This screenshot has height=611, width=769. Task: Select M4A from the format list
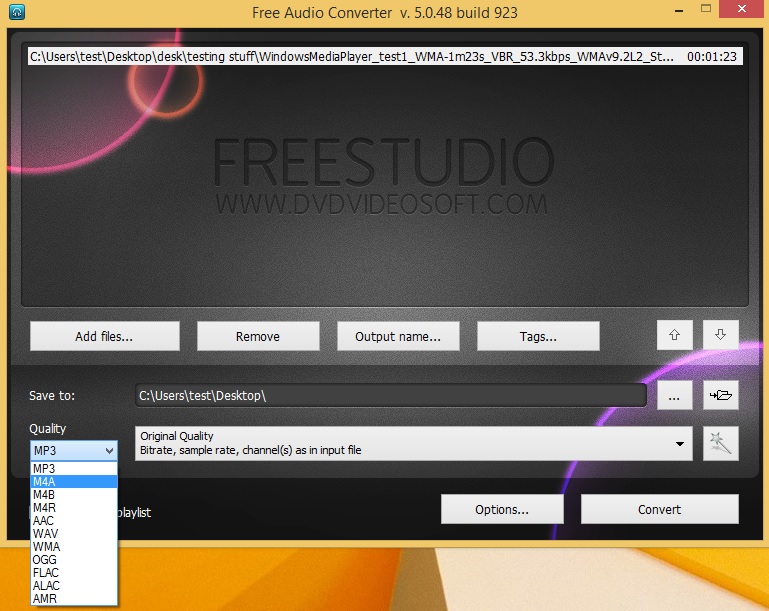74,482
